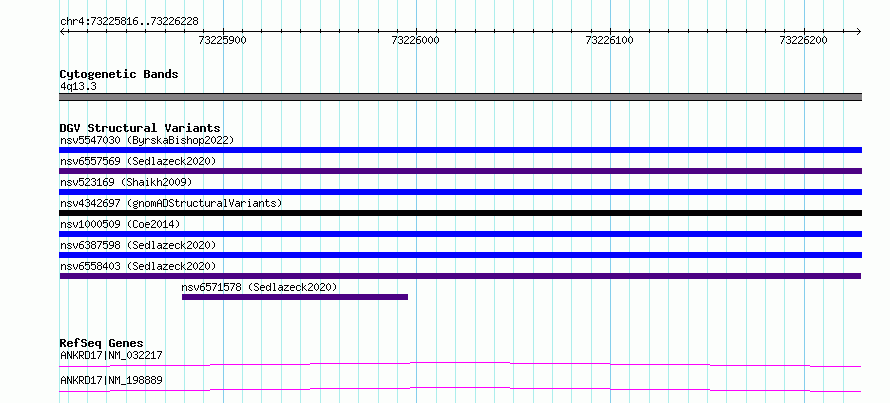
Task: Click the short purple bar under nsv6571578
Action: click(295, 297)
